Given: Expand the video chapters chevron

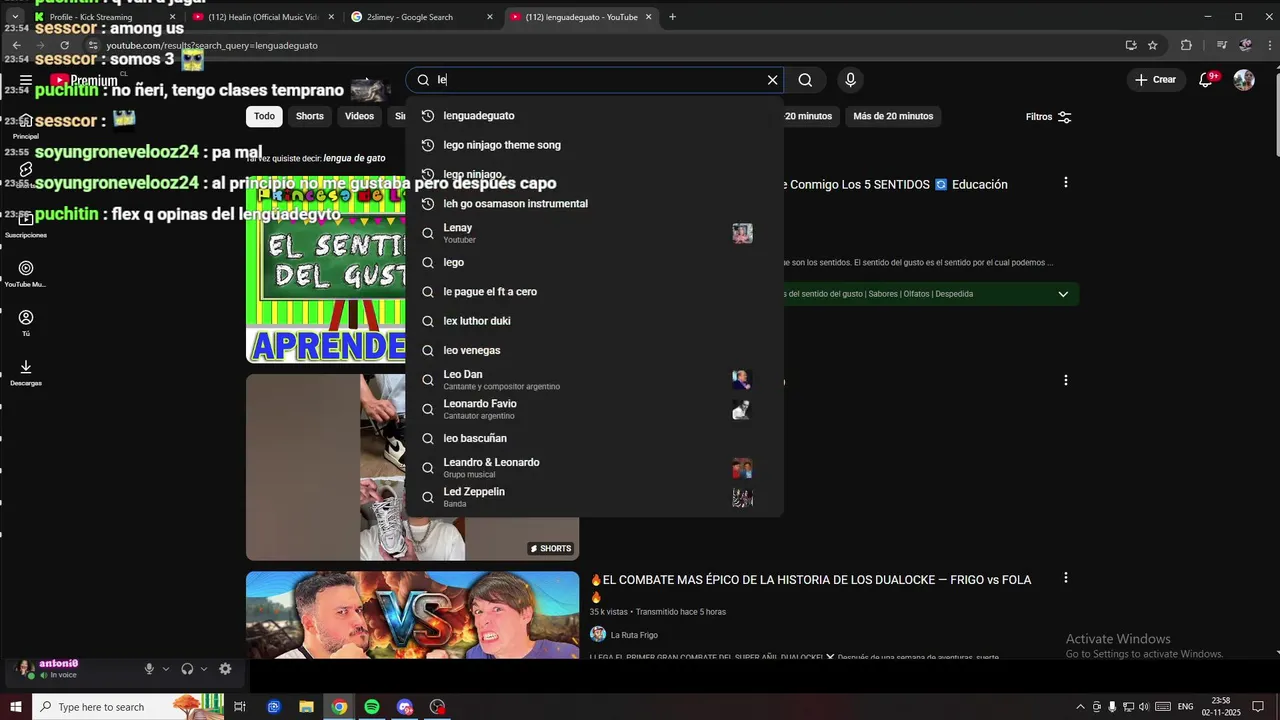Looking at the screenshot, I should coord(1063,294).
